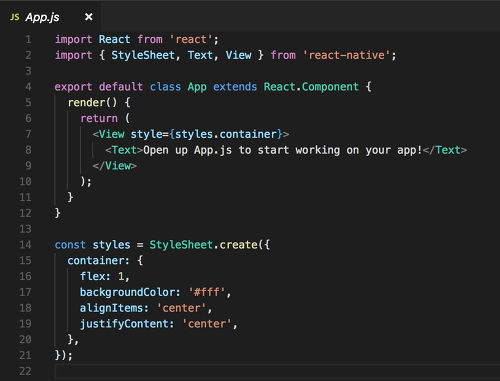Click alignItems property on line 18
500x381 pixels.
111,308
